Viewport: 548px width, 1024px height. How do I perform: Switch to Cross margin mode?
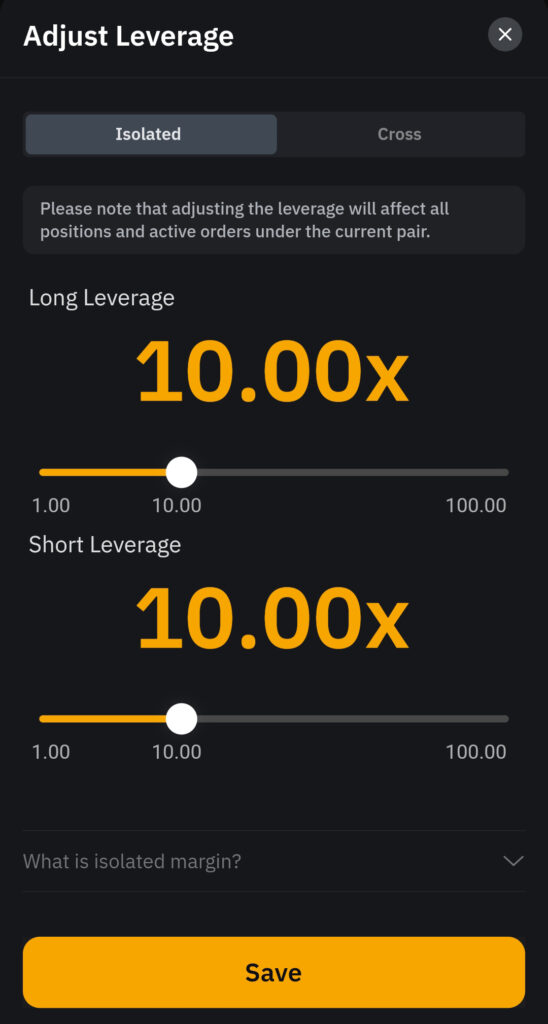(x=399, y=135)
